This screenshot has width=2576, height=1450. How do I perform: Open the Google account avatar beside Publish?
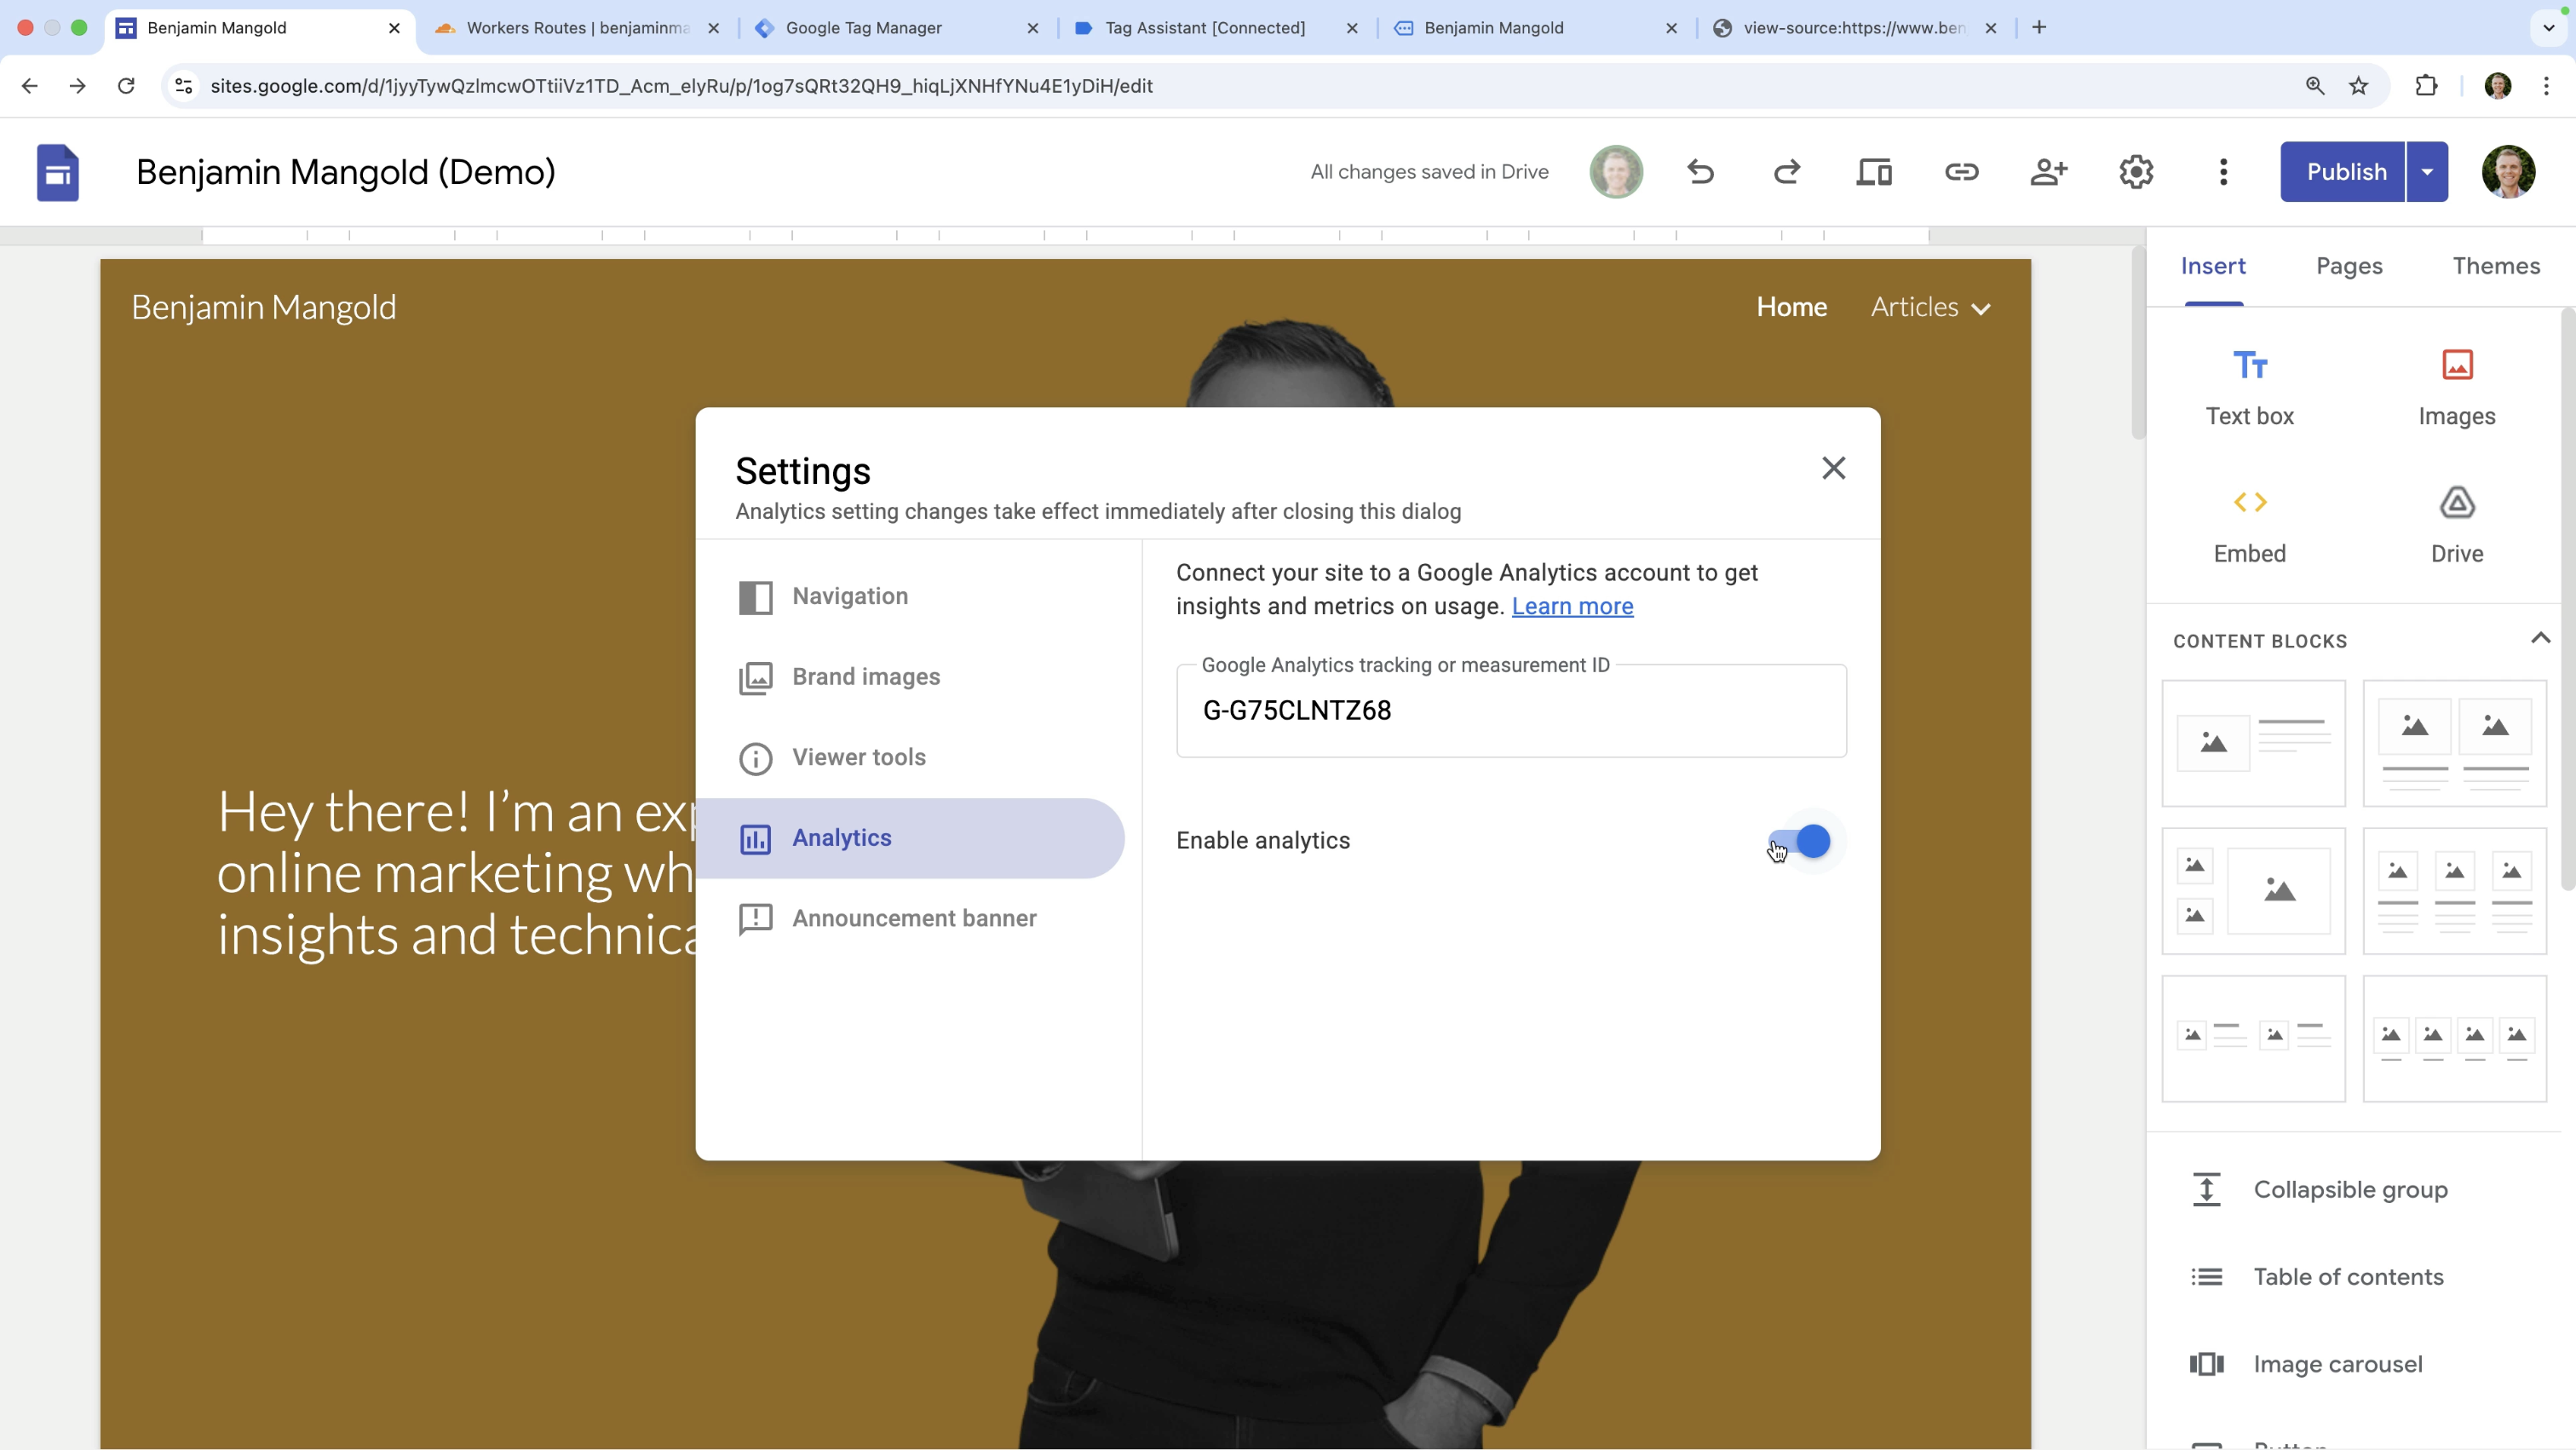coord(2508,172)
